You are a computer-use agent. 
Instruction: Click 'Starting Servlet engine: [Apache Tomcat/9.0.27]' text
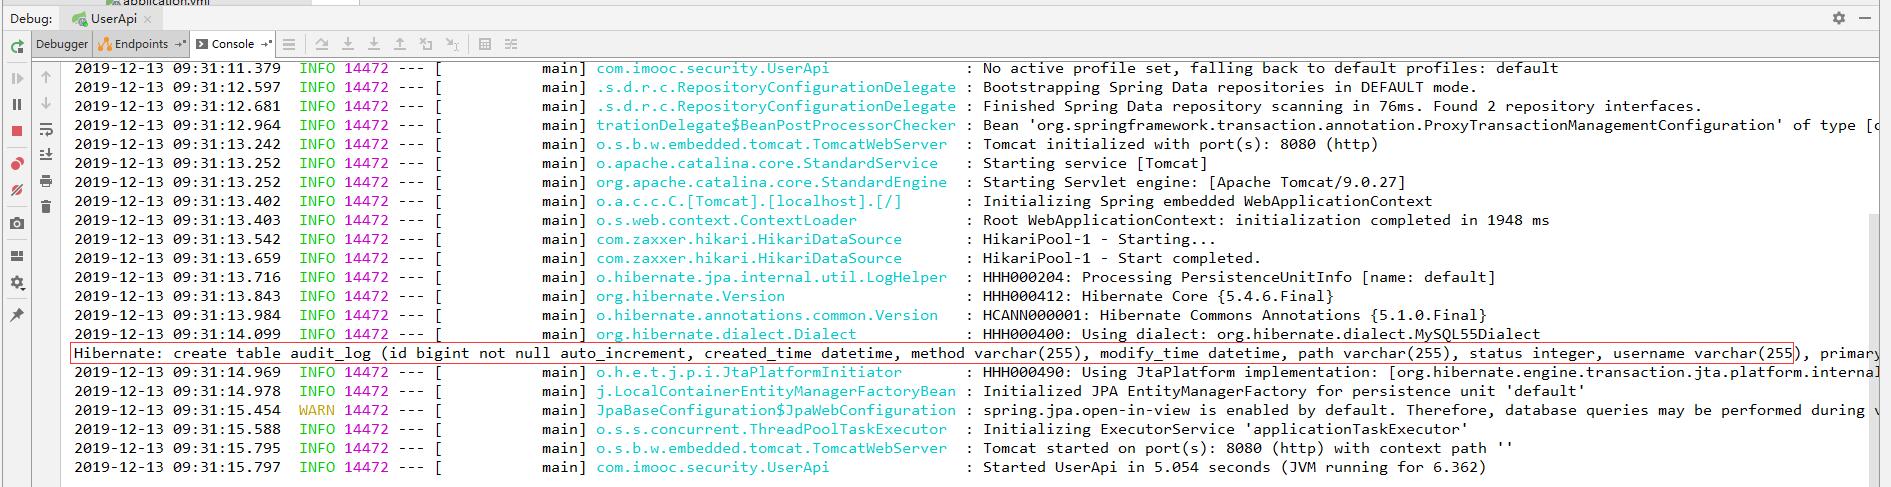tap(1194, 182)
